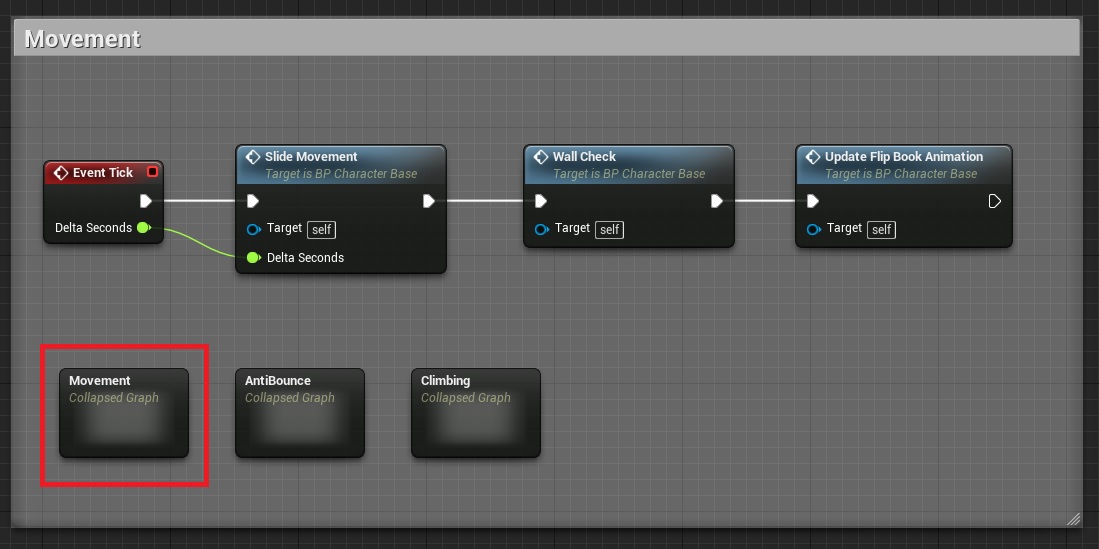Click the Event Tick node's diamond icon
The image size is (1099, 549).
(x=61, y=173)
